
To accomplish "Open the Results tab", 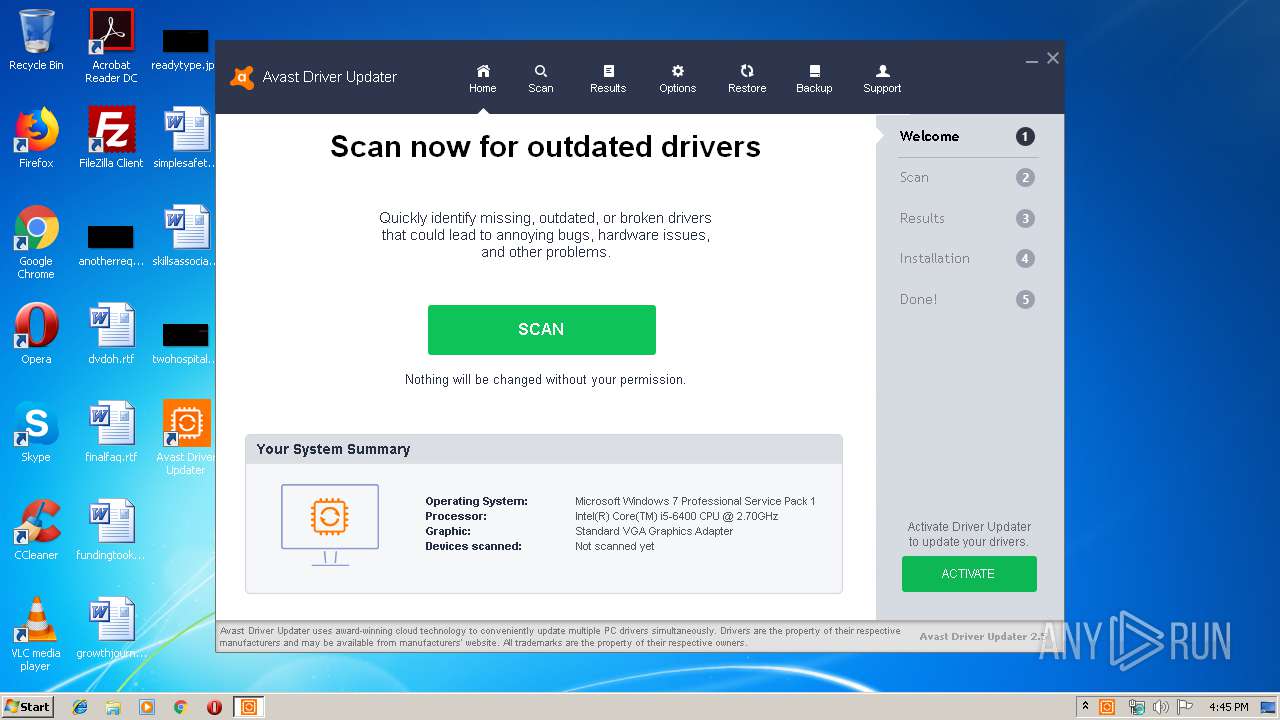I will tap(608, 79).
